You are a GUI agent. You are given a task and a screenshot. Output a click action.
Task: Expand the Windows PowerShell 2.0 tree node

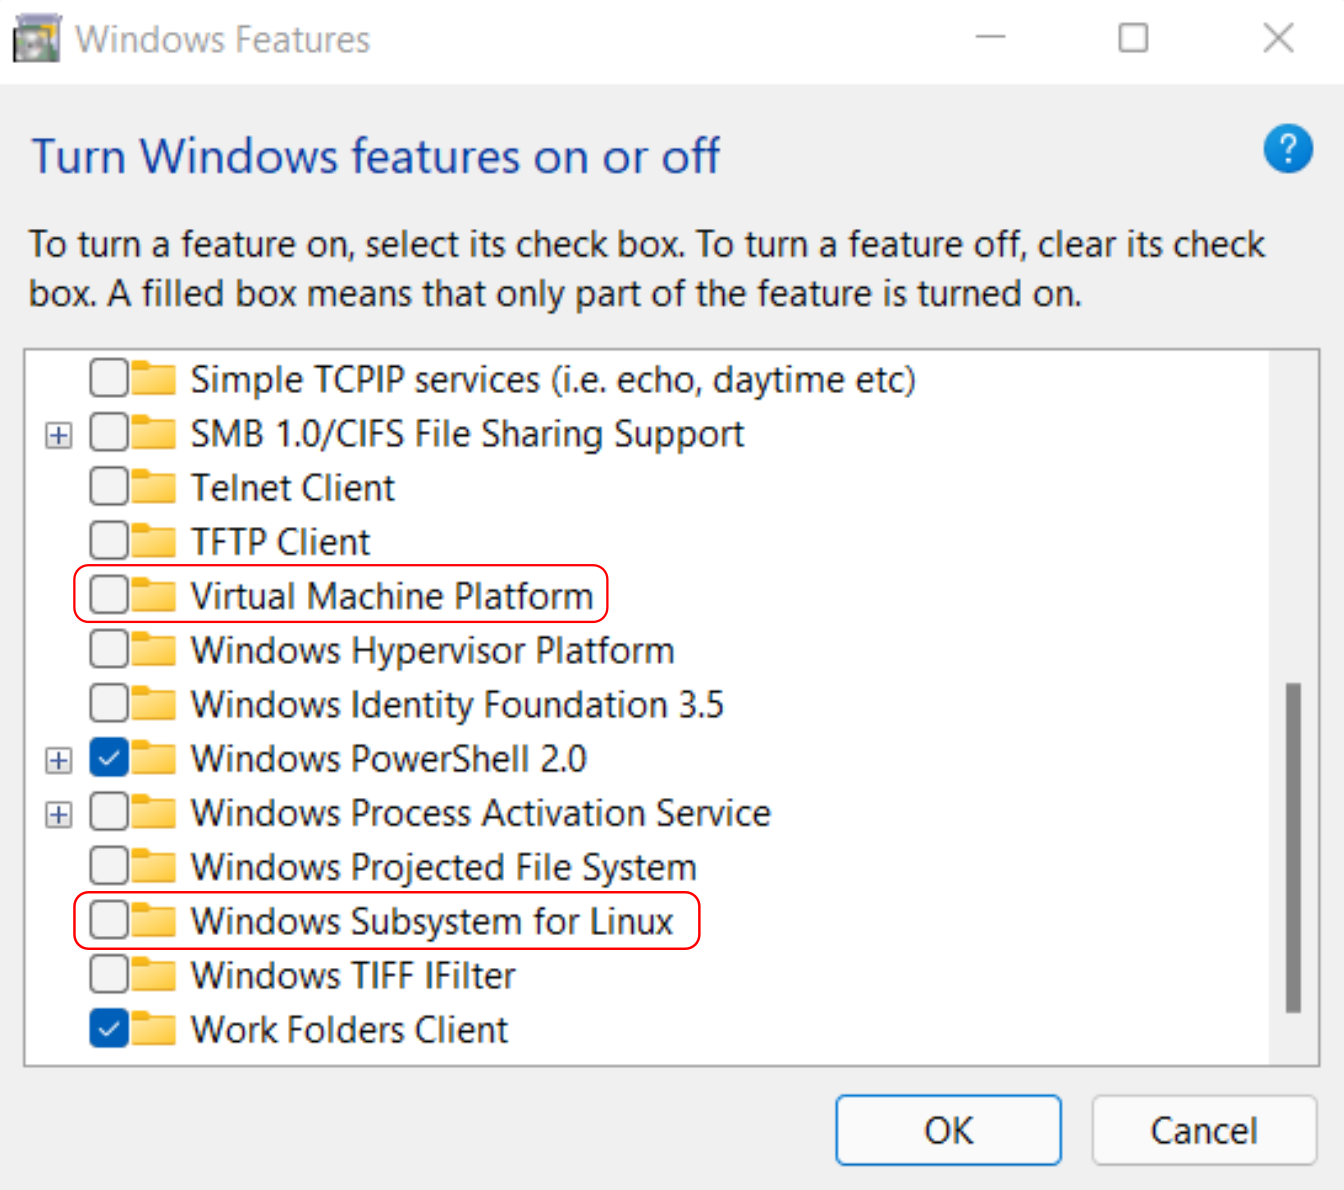57,758
